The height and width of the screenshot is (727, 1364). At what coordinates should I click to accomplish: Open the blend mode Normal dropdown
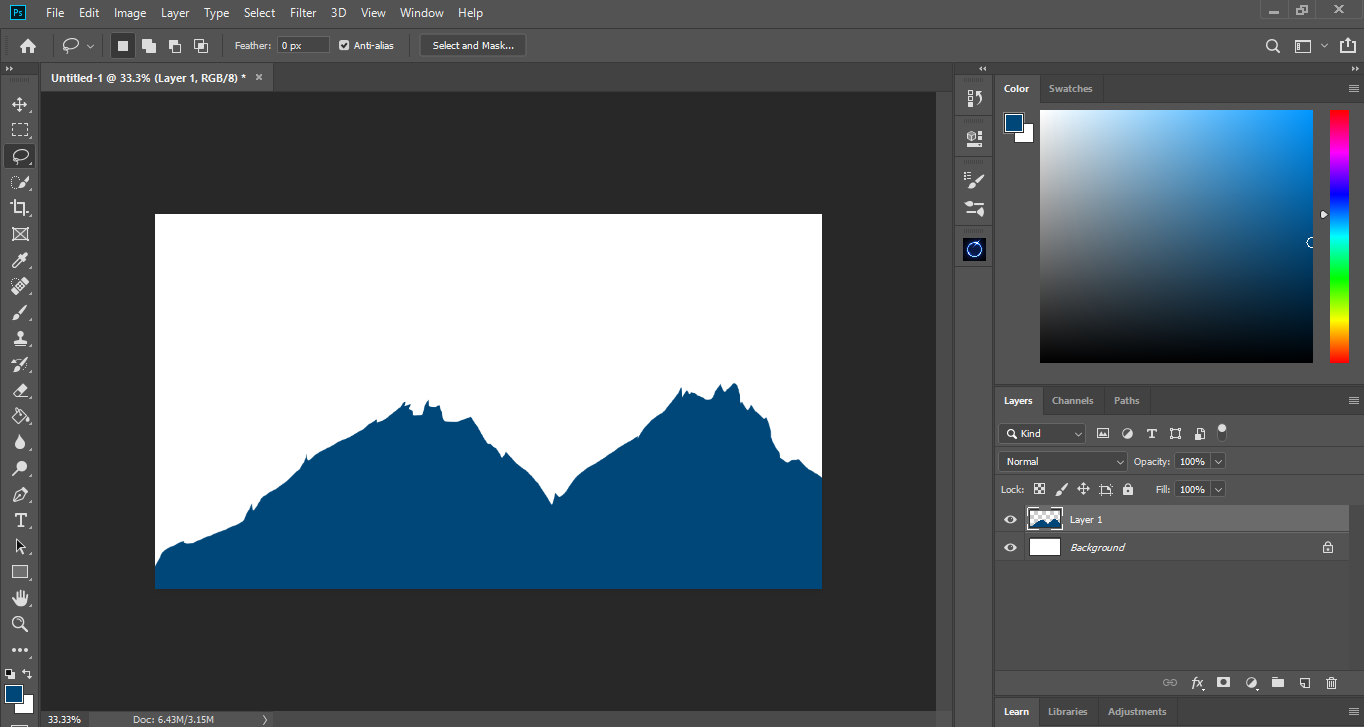pyautogui.click(x=1063, y=462)
